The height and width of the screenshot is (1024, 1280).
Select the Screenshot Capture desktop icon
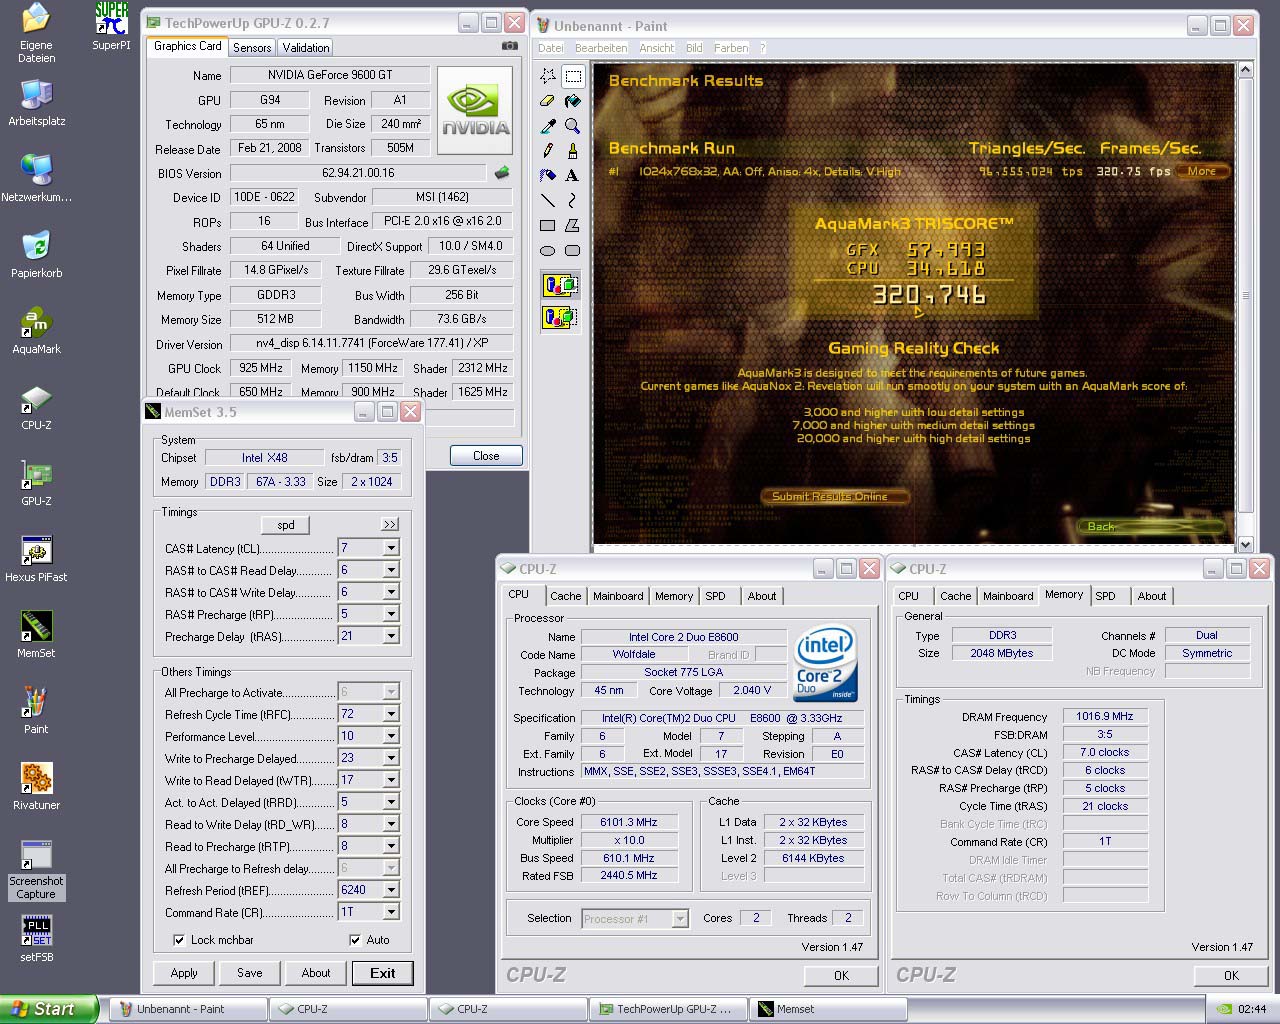[x=36, y=870]
